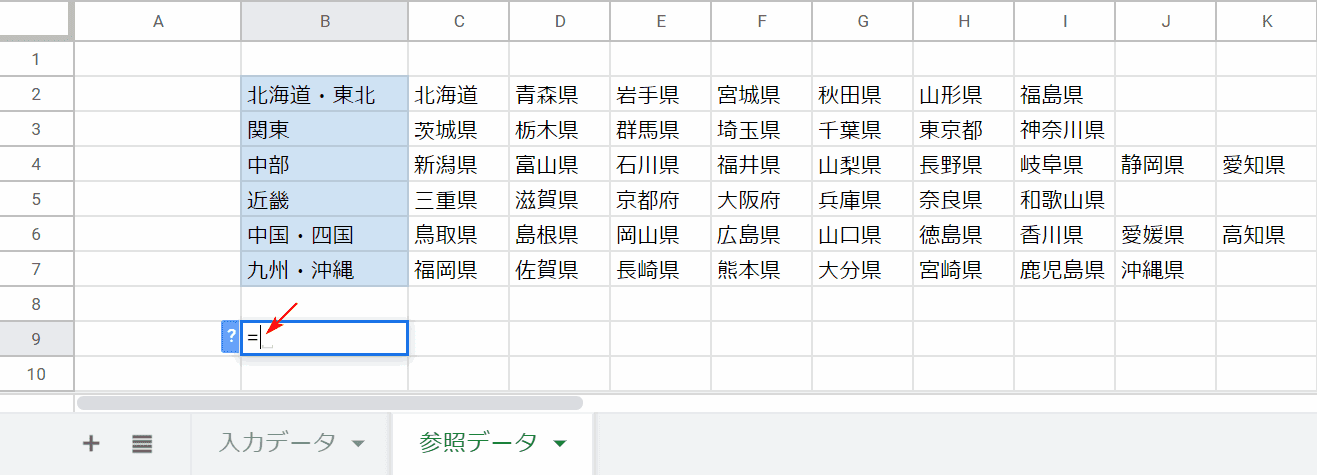Click cell containing 北海道・東北
This screenshot has height=475, width=1317.
324,95
